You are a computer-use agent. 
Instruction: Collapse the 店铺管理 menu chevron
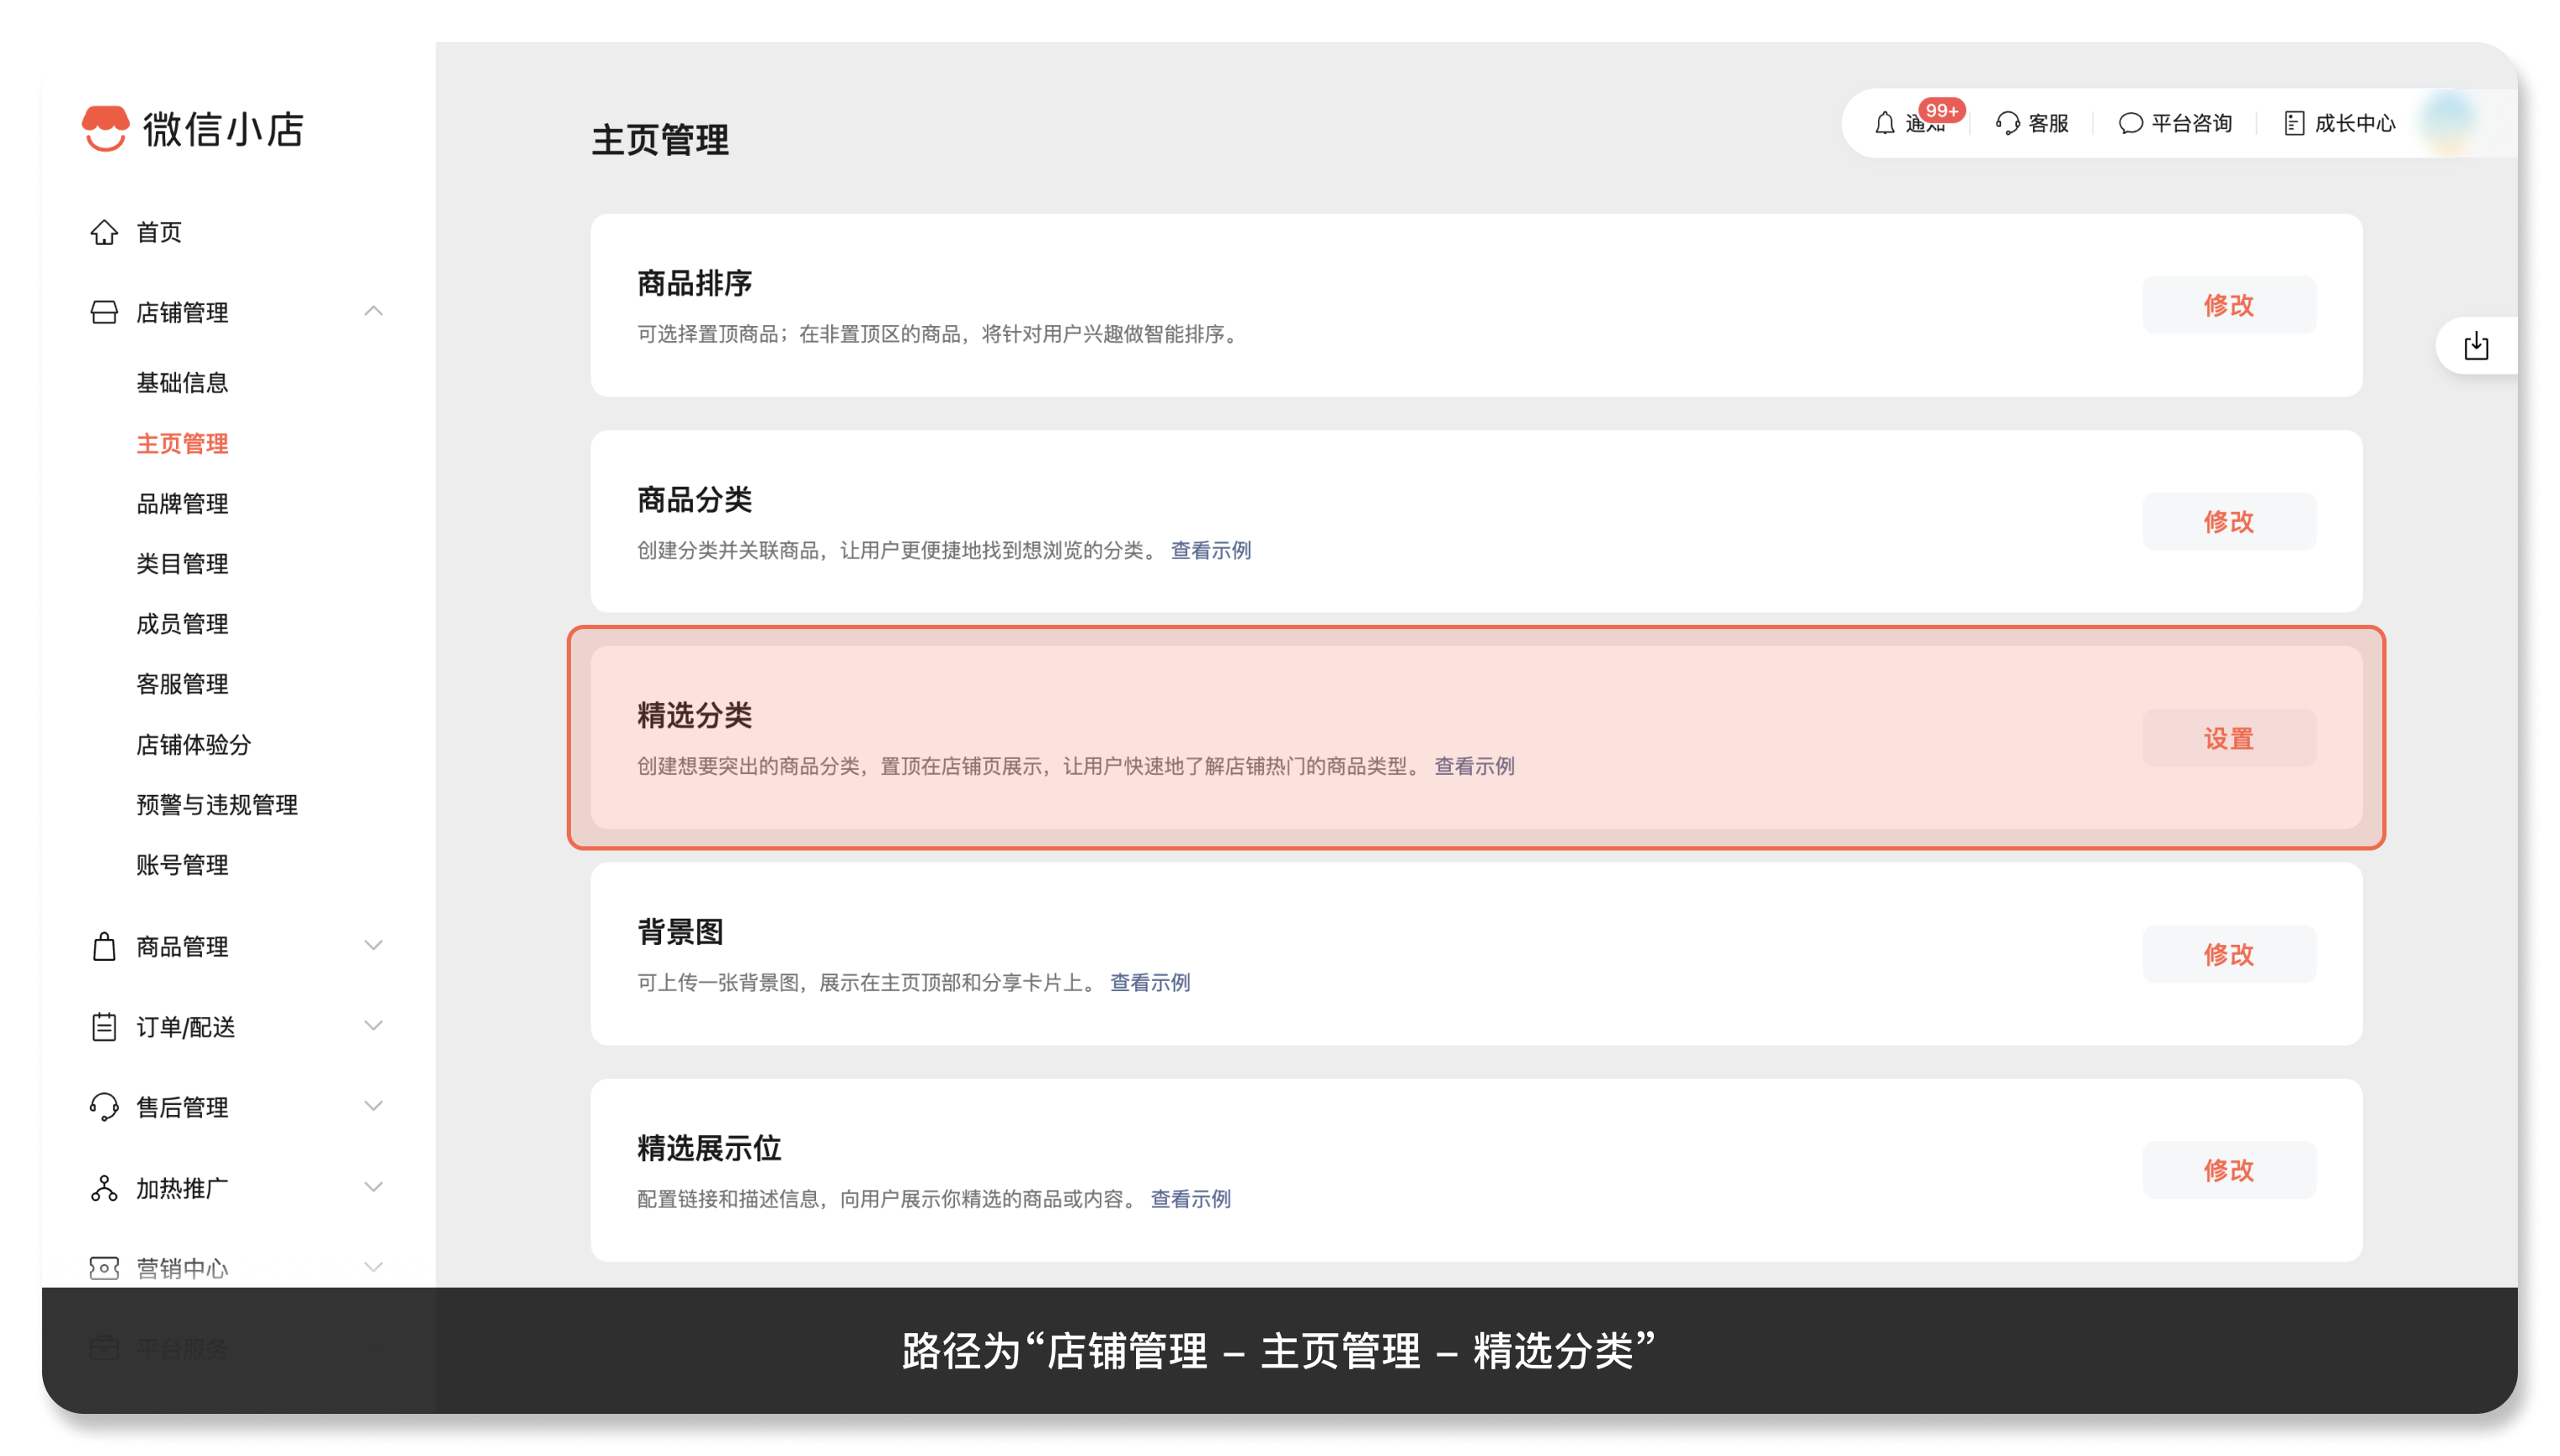coord(373,311)
